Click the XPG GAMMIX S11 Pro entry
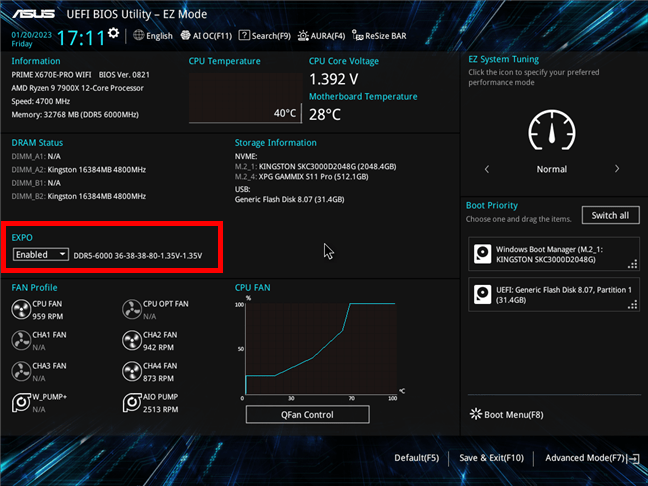This screenshot has width=648, height=486. [301, 177]
